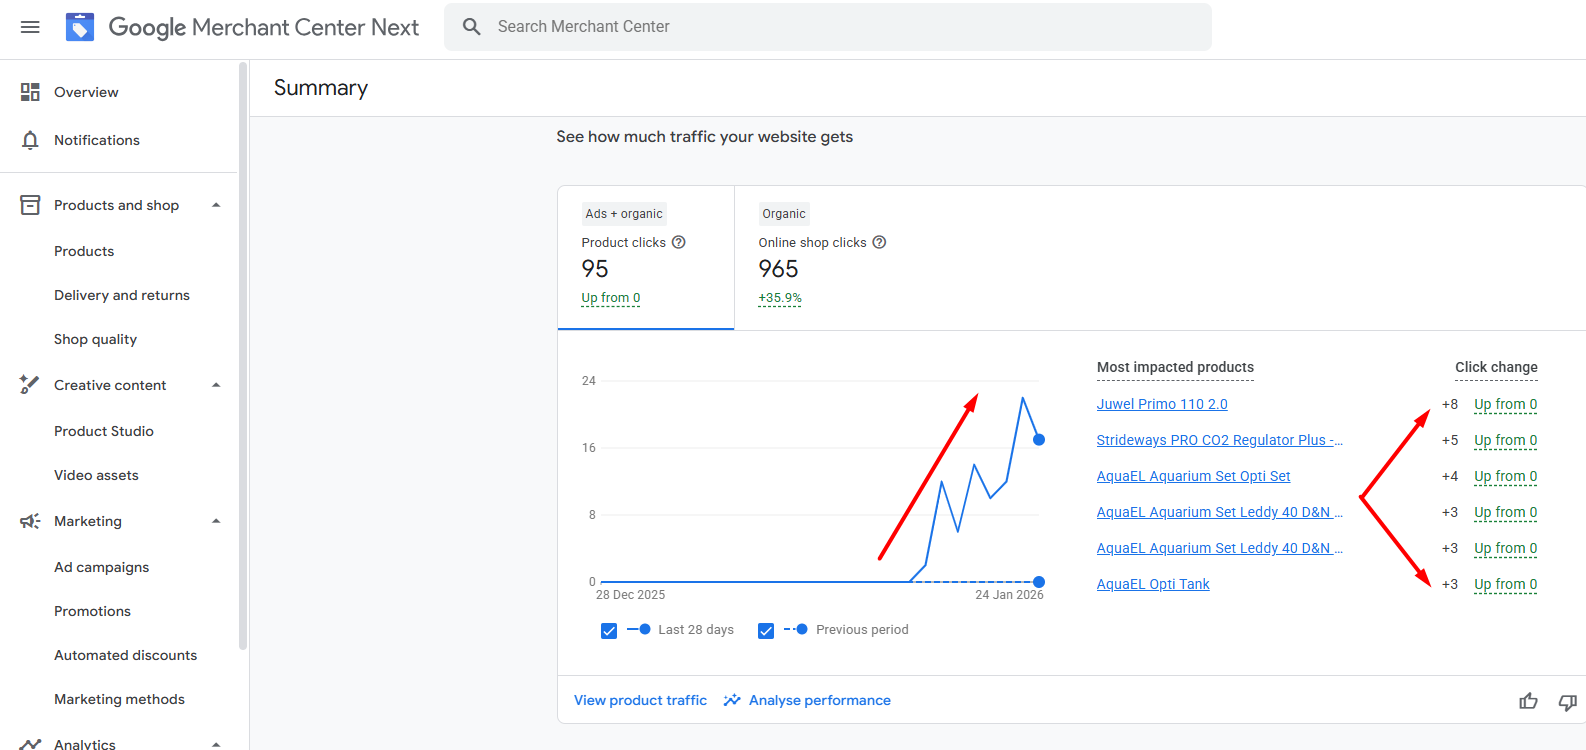Screen dimensions: 1586x750
Task: Click the thumbs up feedback icon
Action: (1528, 701)
